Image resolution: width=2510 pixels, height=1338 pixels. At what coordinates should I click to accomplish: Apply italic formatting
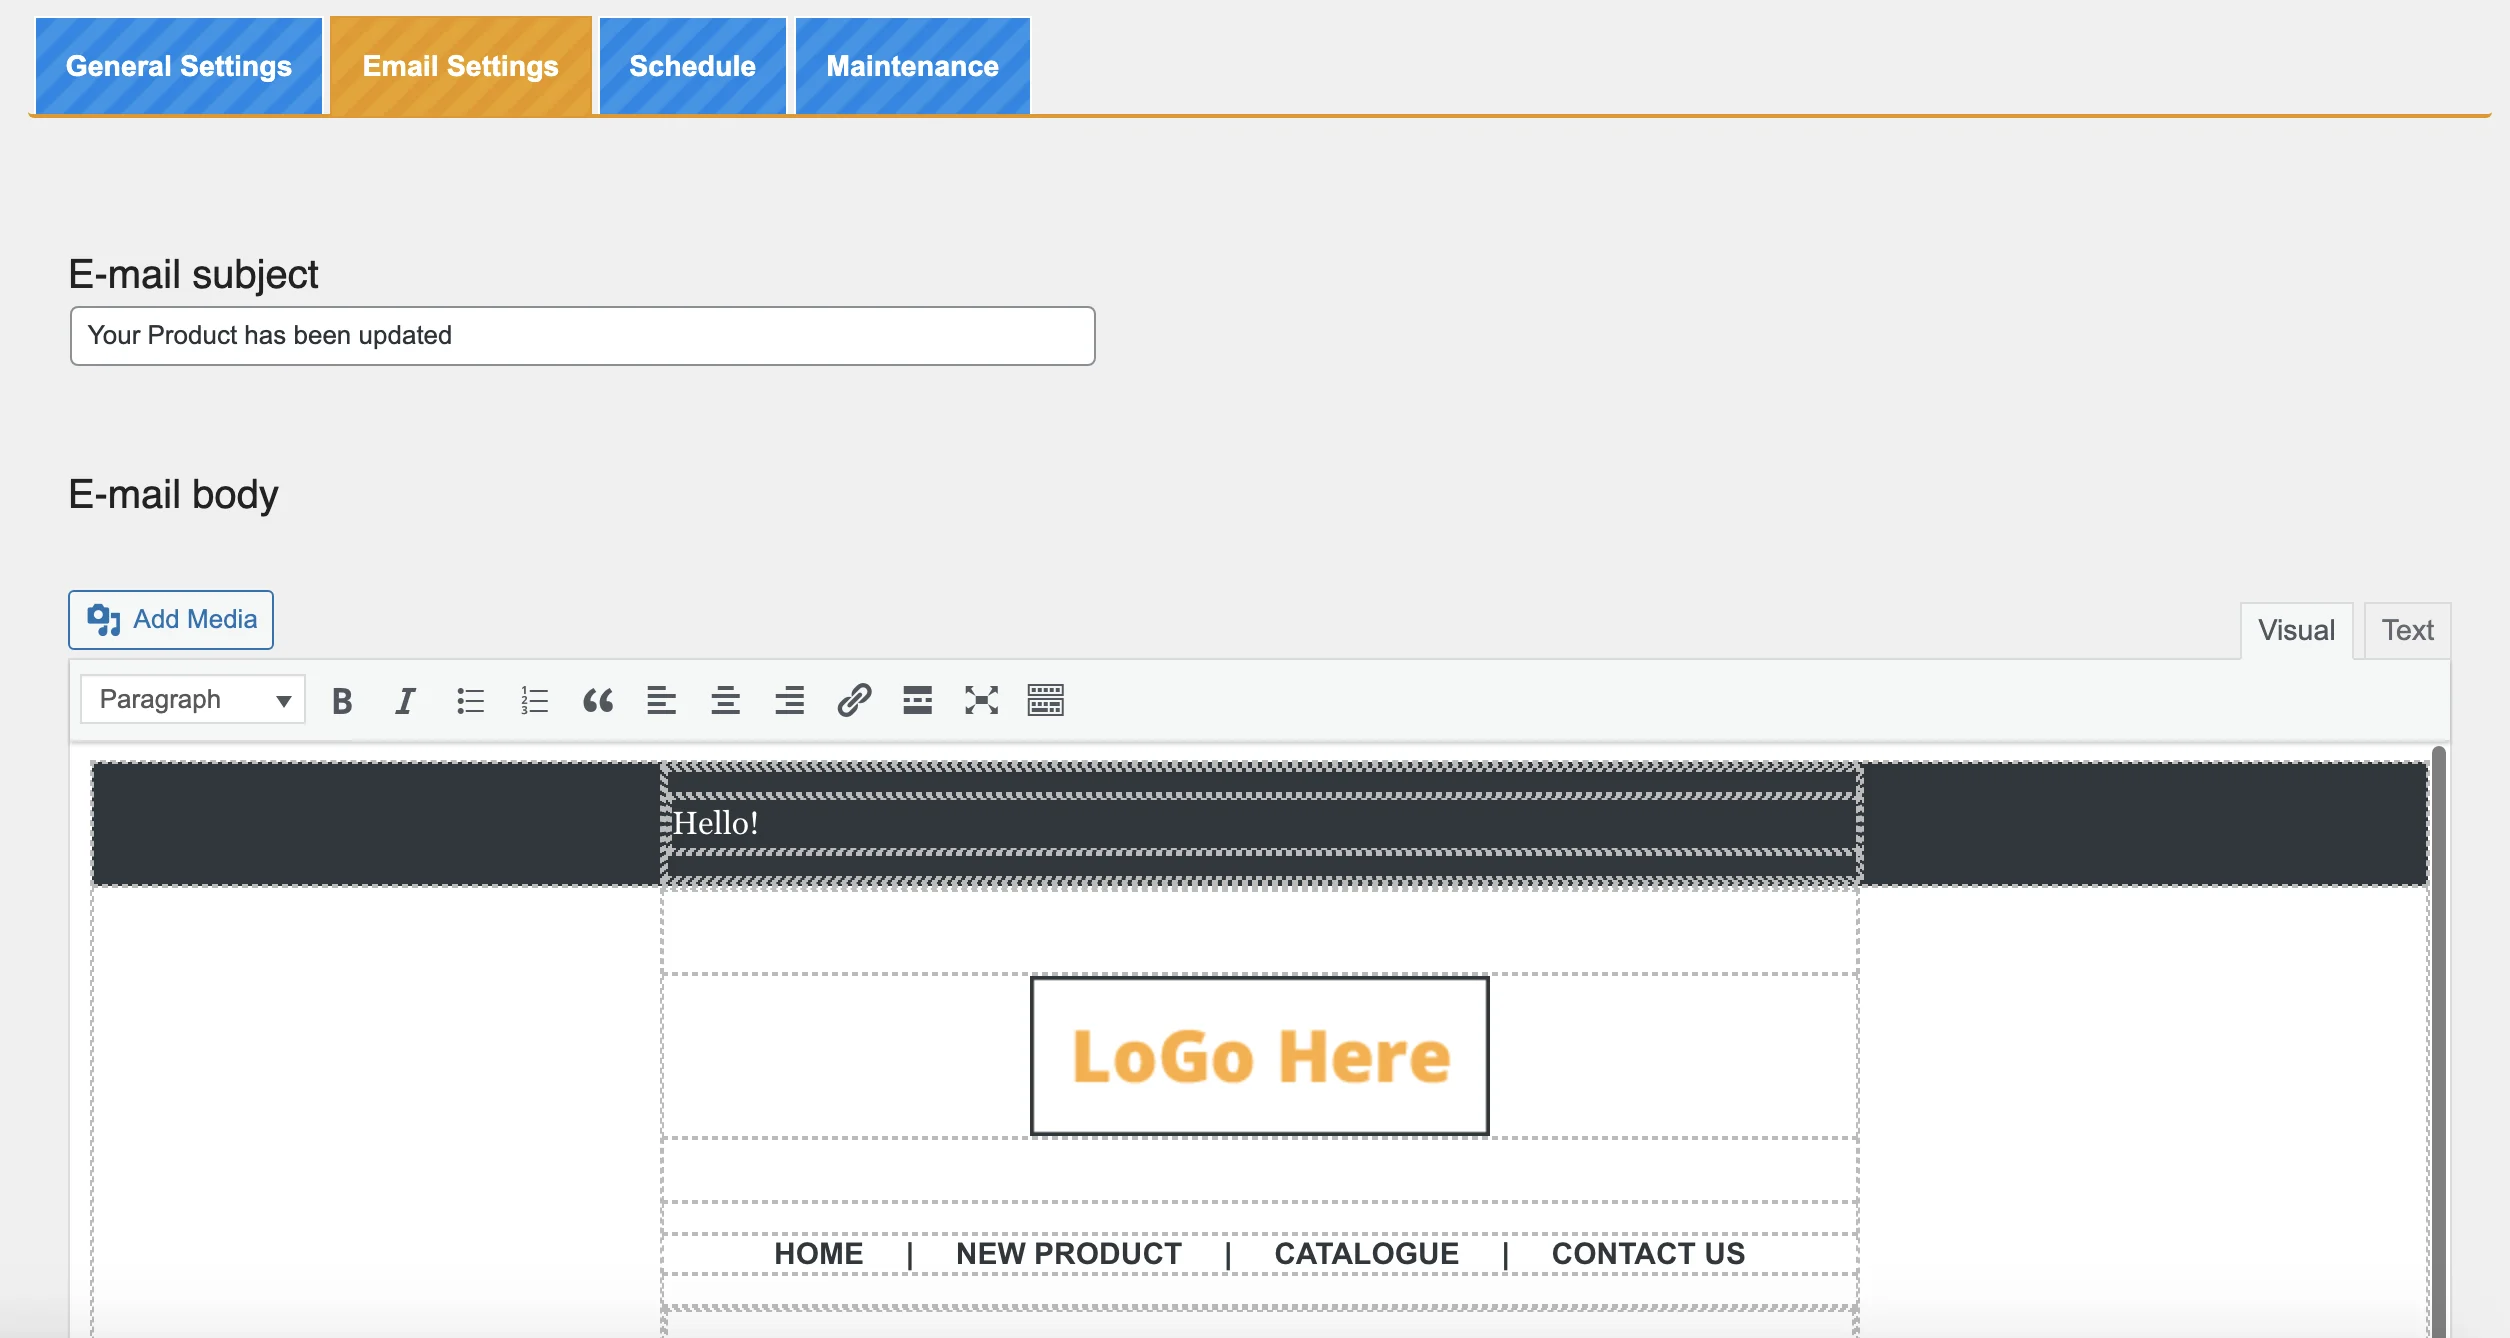(x=405, y=700)
